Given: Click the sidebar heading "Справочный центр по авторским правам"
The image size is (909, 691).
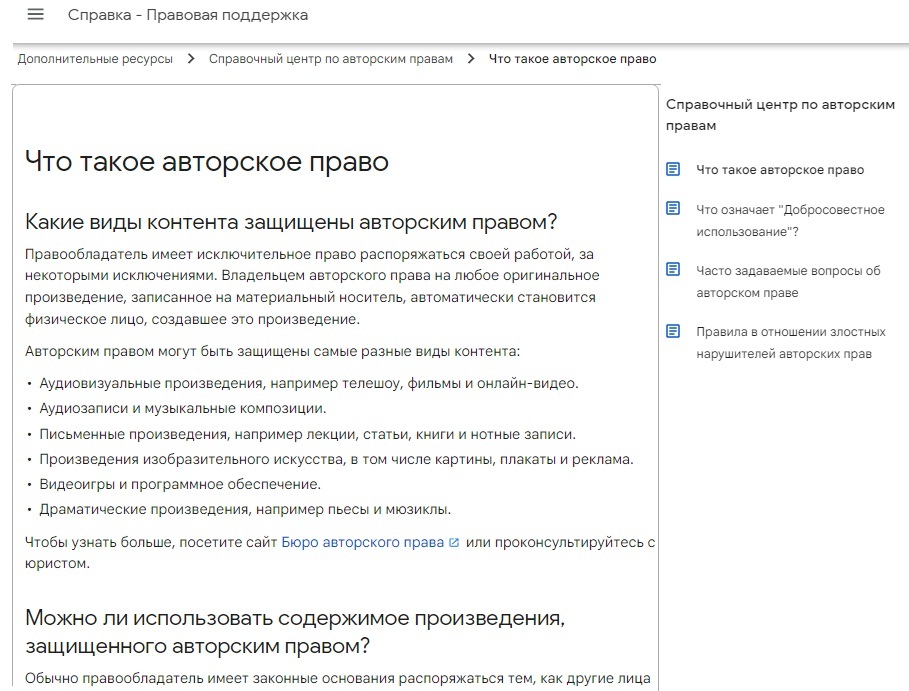Looking at the screenshot, I should (x=779, y=115).
